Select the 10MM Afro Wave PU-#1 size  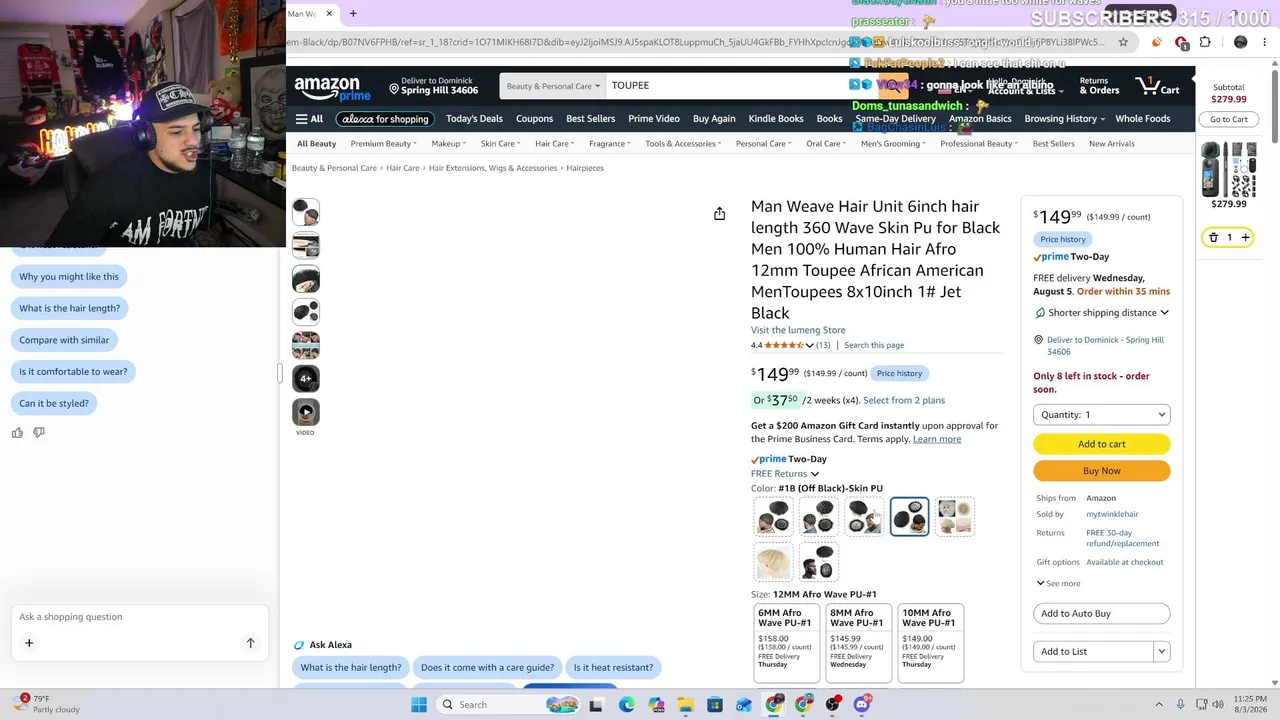(x=930, y=642)
